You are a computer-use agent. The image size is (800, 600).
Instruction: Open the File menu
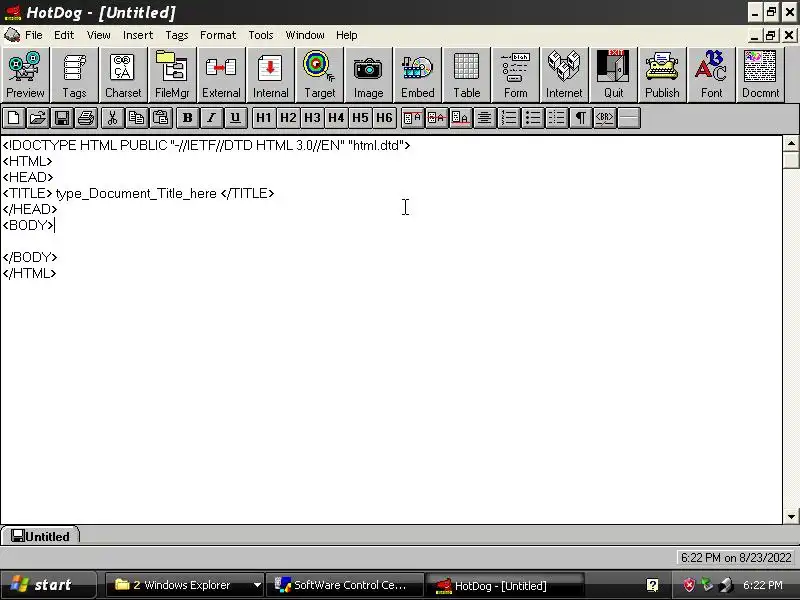(34, 35)
